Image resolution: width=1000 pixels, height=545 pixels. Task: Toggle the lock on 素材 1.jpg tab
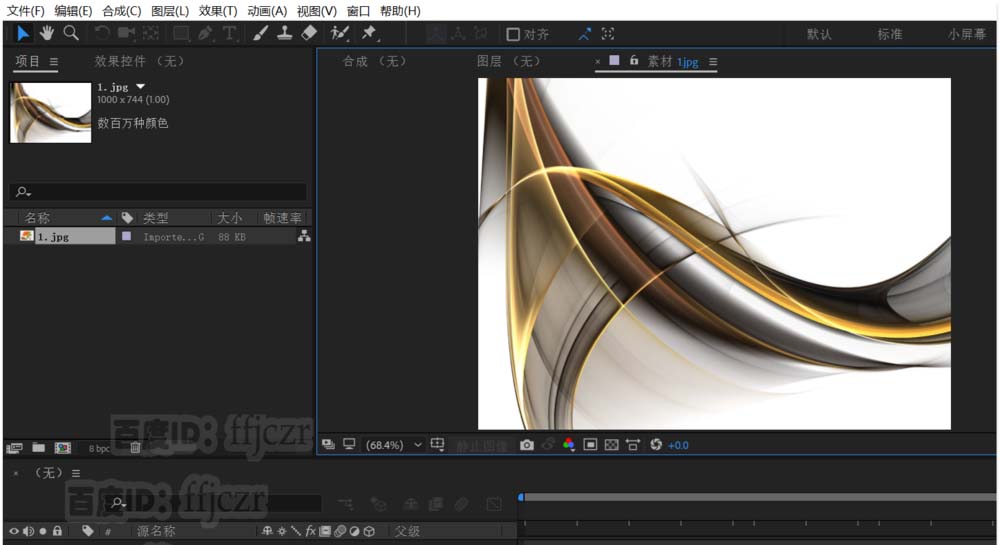(634, 61)
